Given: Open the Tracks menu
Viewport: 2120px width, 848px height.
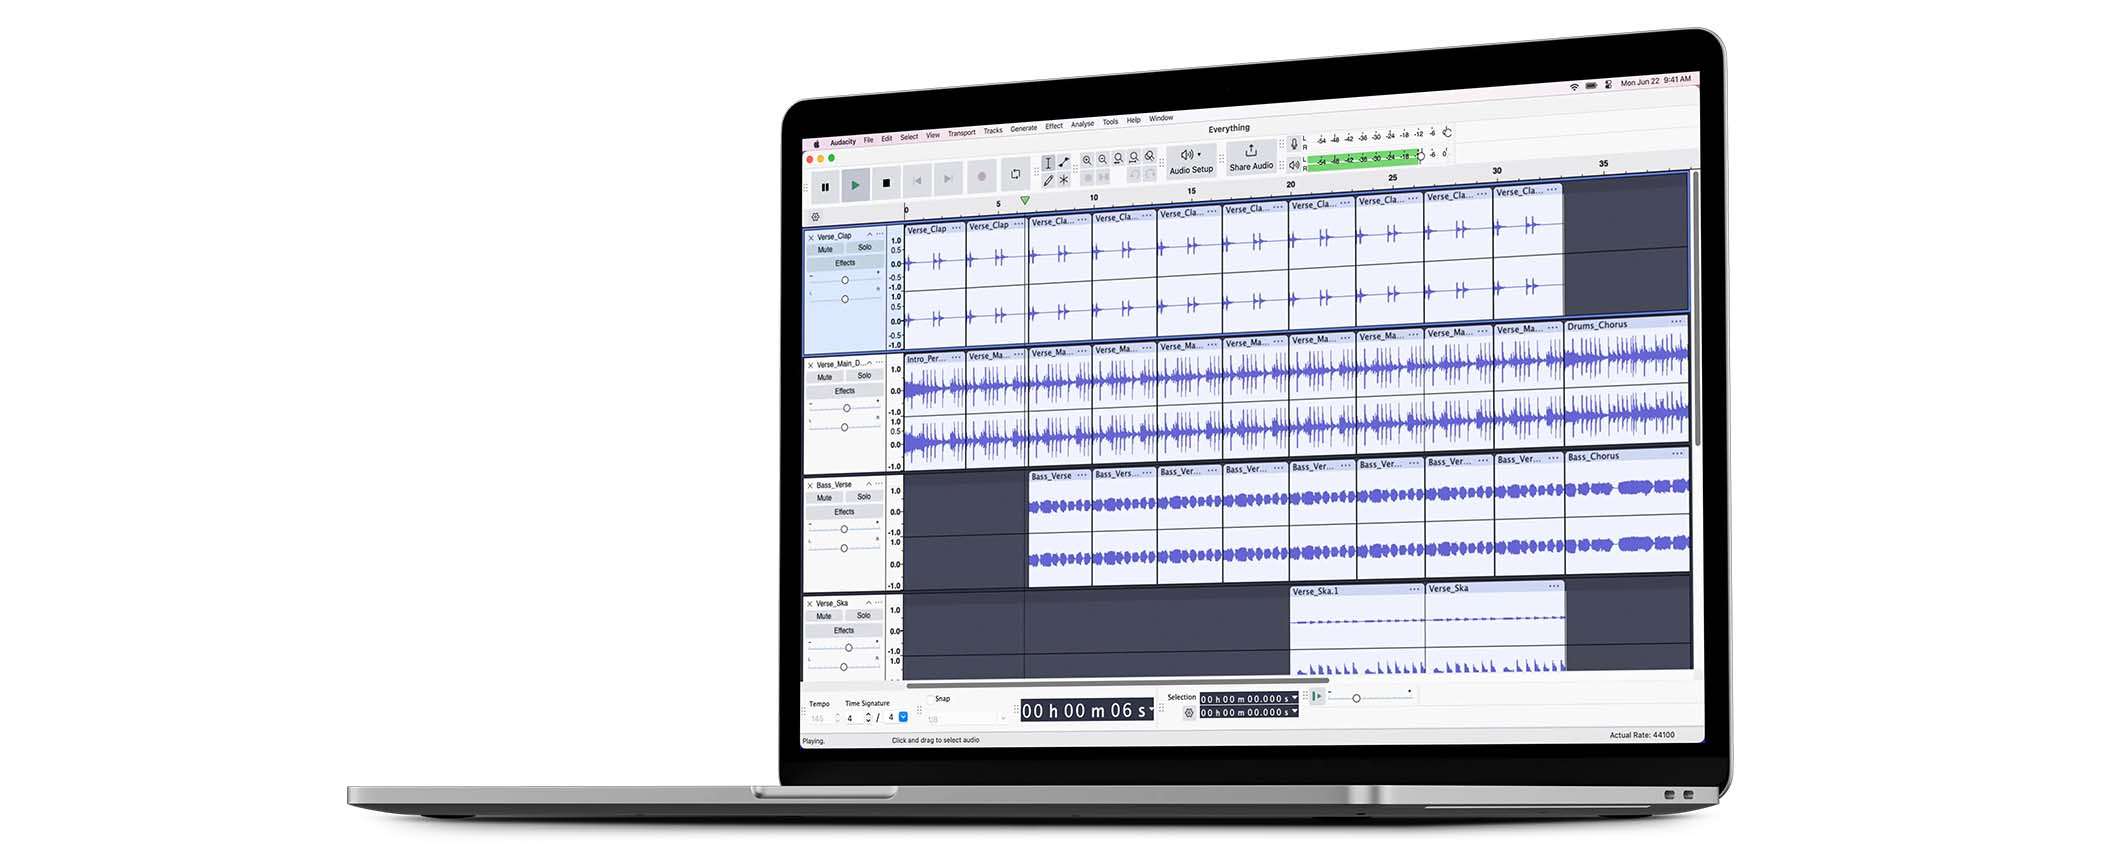Looking at the screenshot, I should coord(992,131).
